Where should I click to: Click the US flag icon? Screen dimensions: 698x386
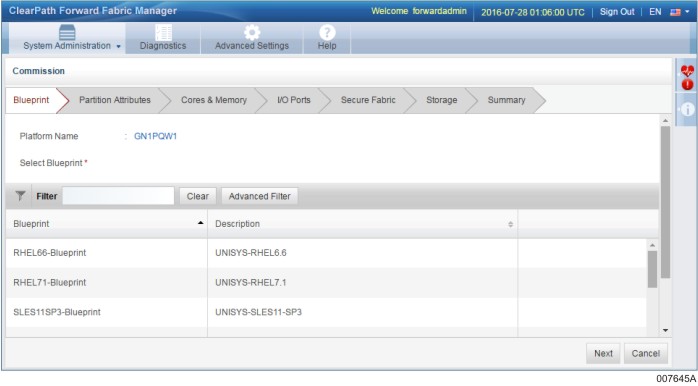(675, 12)
